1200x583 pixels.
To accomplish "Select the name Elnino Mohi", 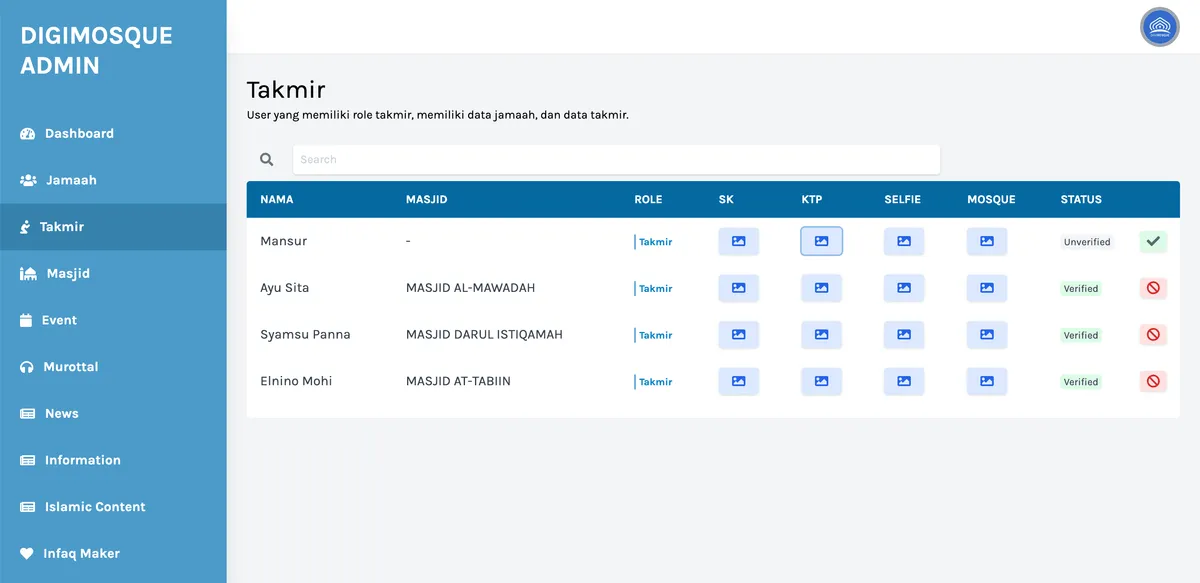I will click(296, 381).
